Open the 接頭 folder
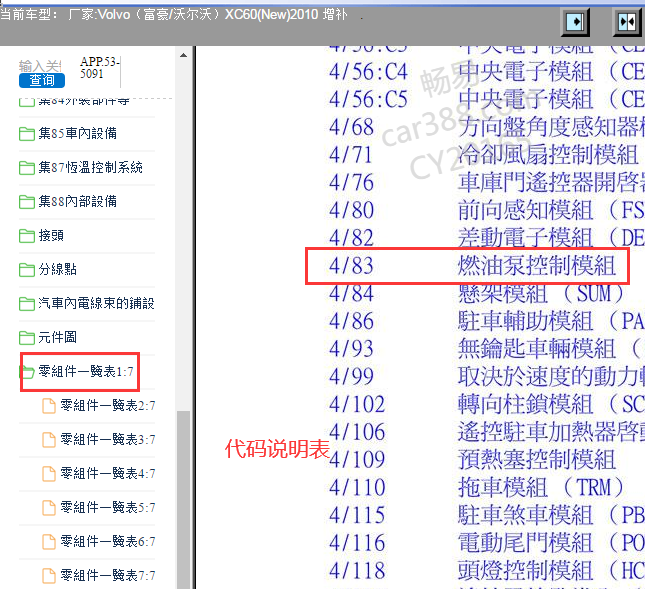The image size is (645, 589). 51,235
